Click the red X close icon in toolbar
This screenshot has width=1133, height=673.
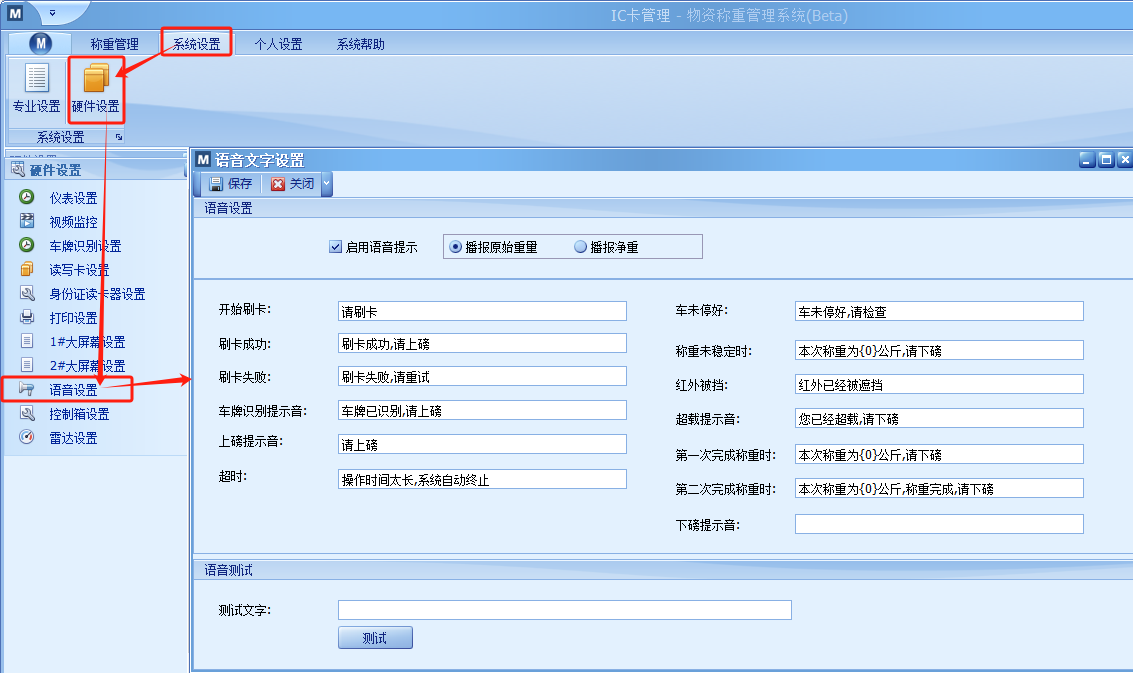pyautogui.click(x=277, y=184)
